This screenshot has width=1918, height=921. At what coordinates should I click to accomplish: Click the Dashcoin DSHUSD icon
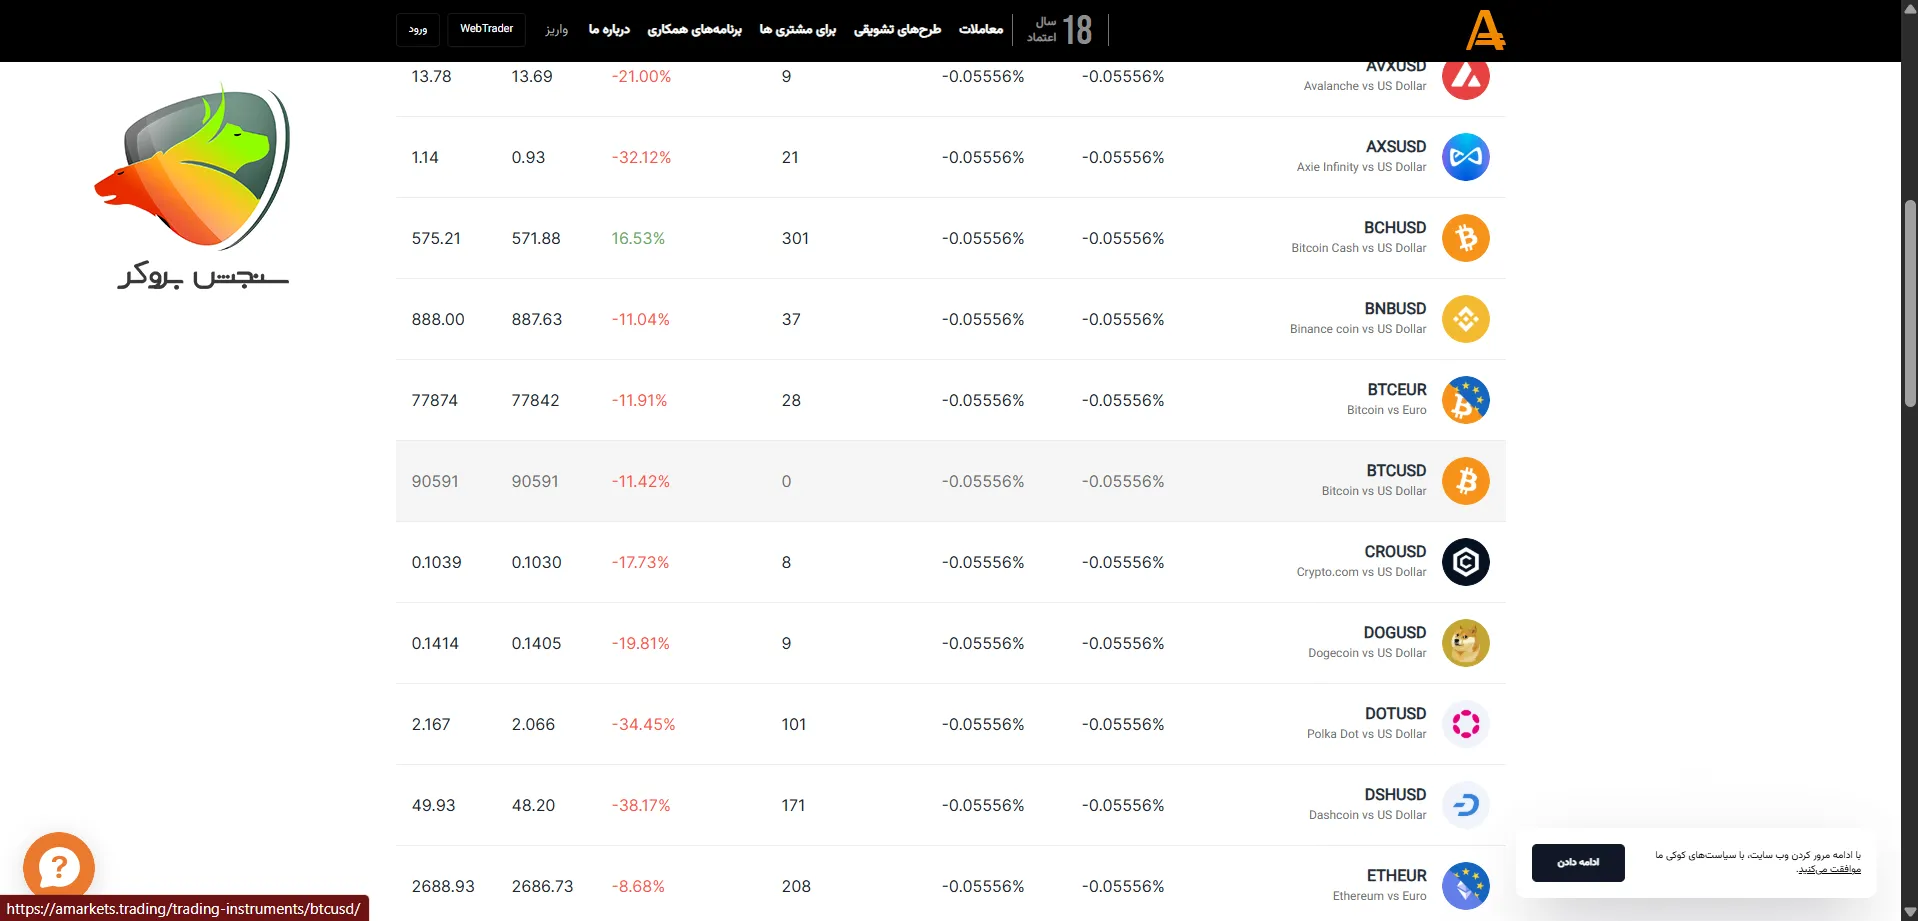[1465, 805]
